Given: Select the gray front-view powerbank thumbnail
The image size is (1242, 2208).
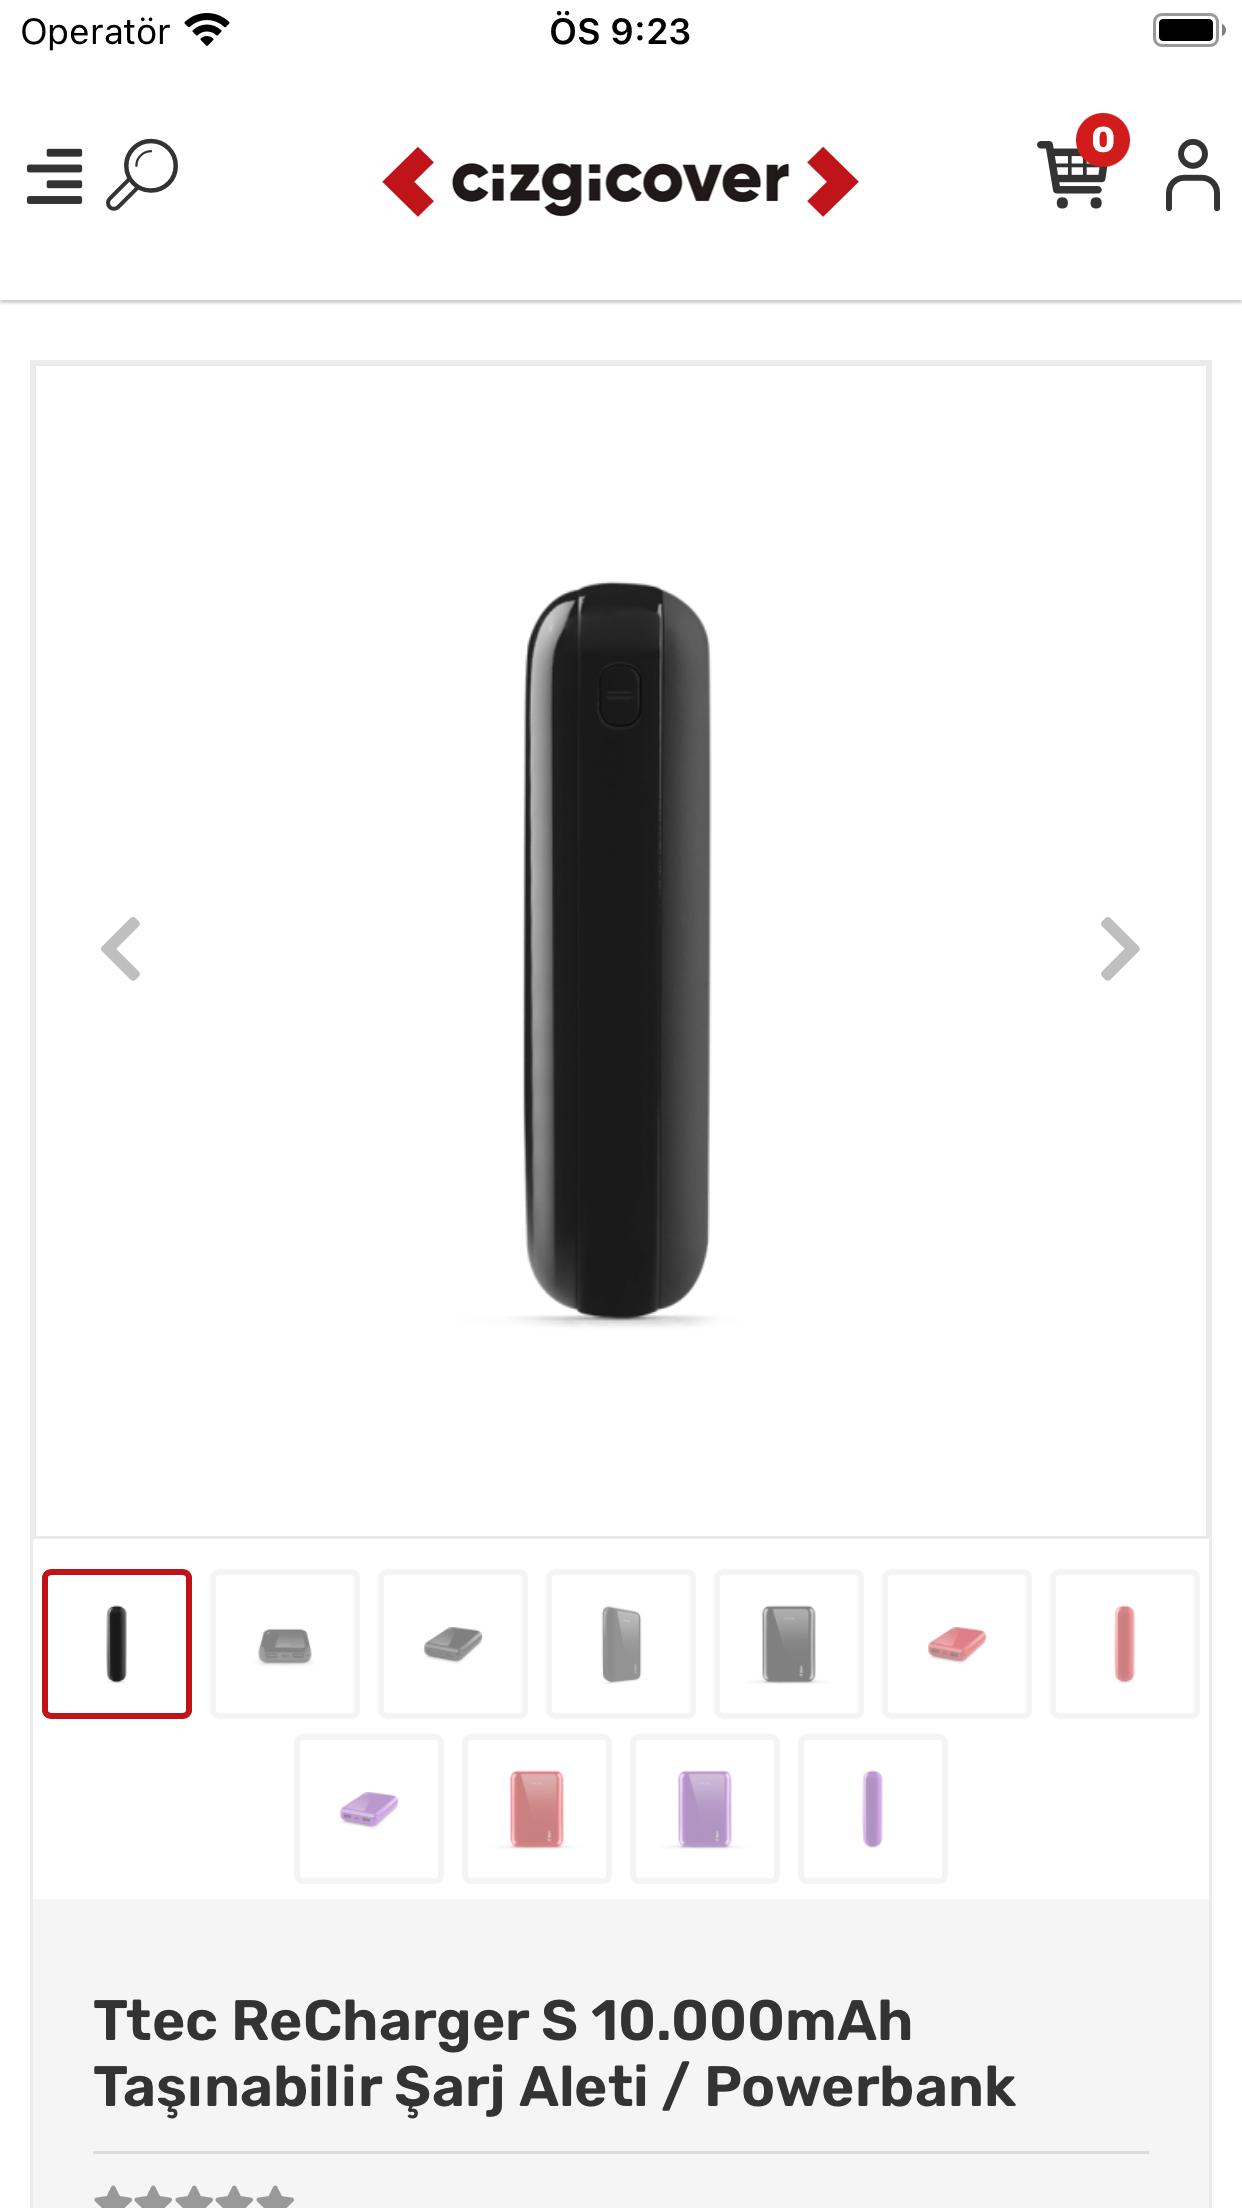Looking at the screenshot, I should (x=789, y=1643).
